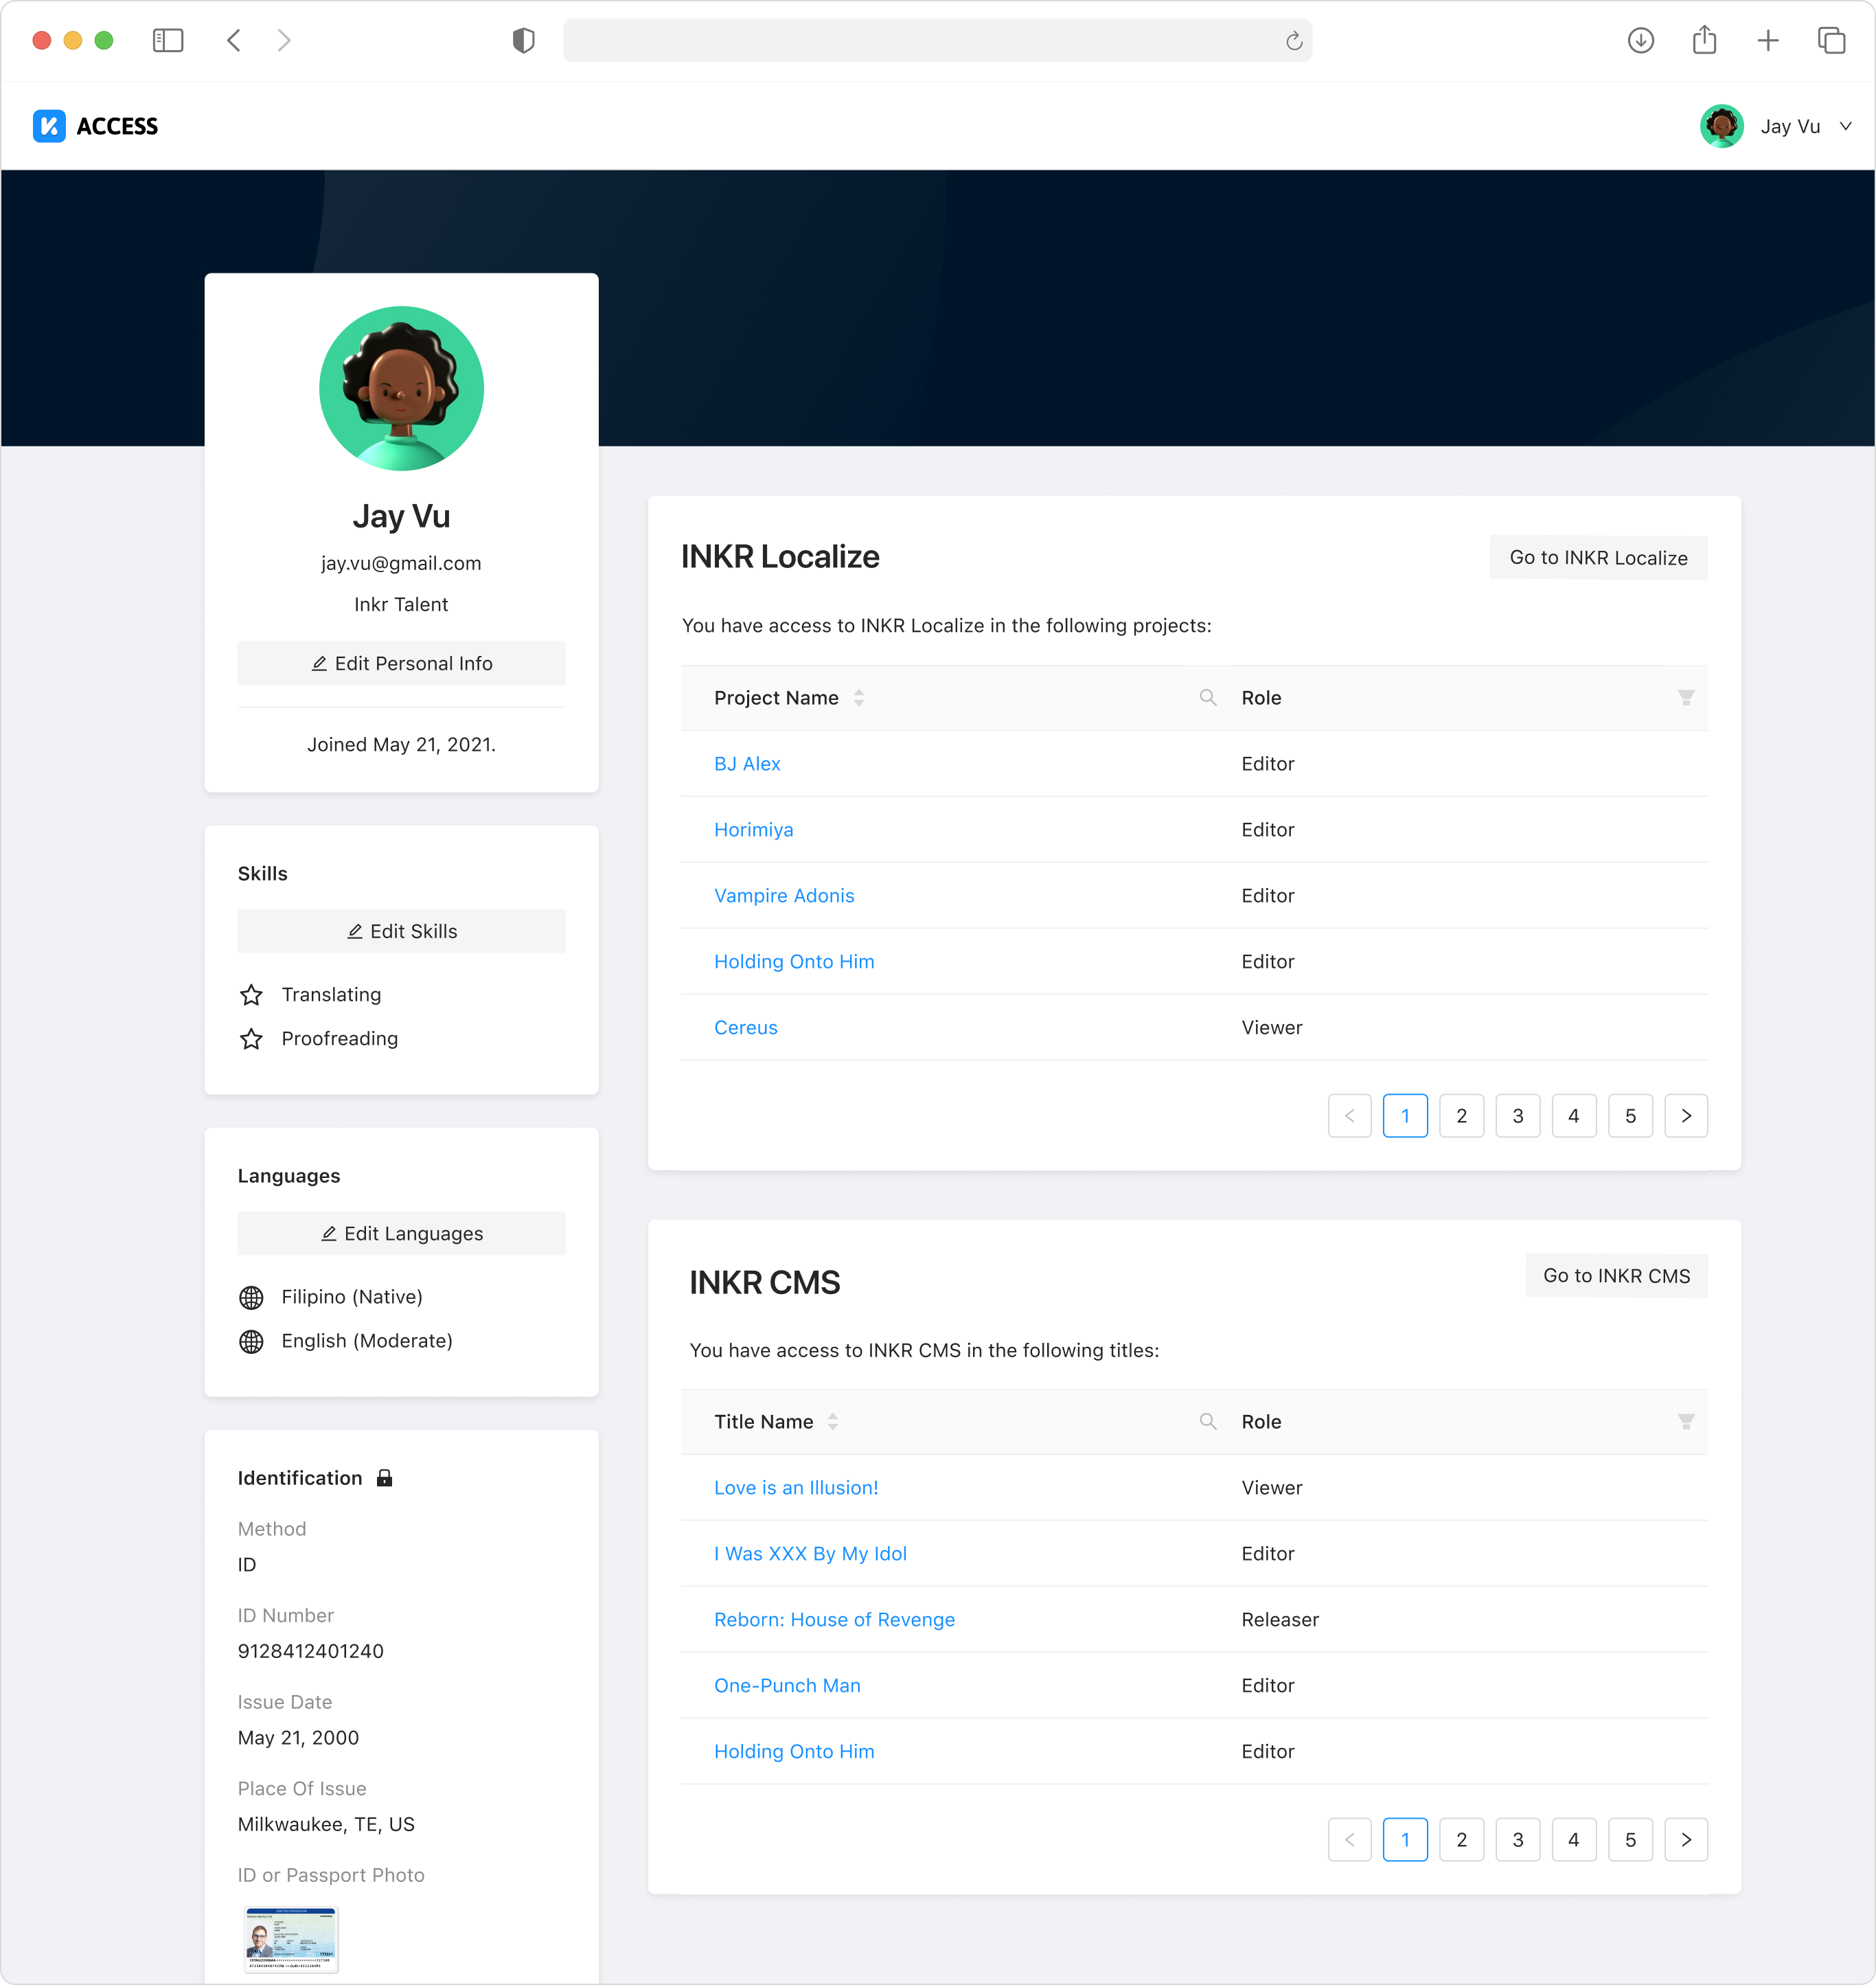Open the ID or passport photo thumbnail

pyautogui.click(x=291, y=1938)
